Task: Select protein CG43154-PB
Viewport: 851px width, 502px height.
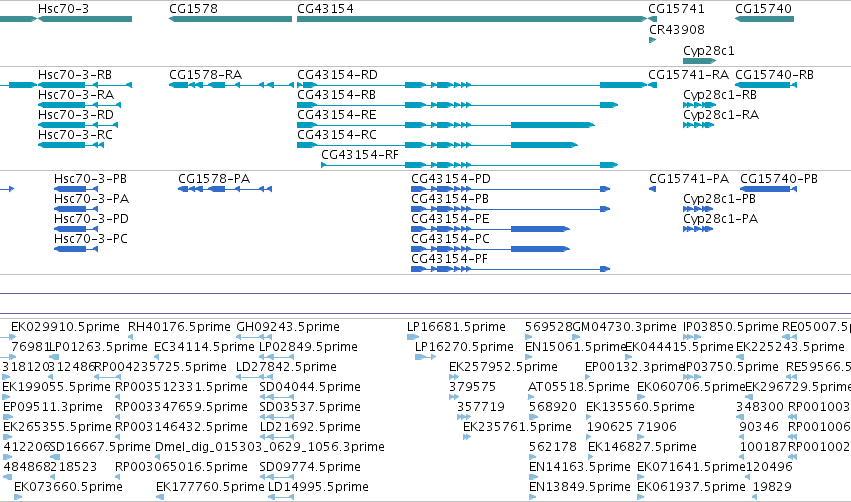Action: coord(450,199)
